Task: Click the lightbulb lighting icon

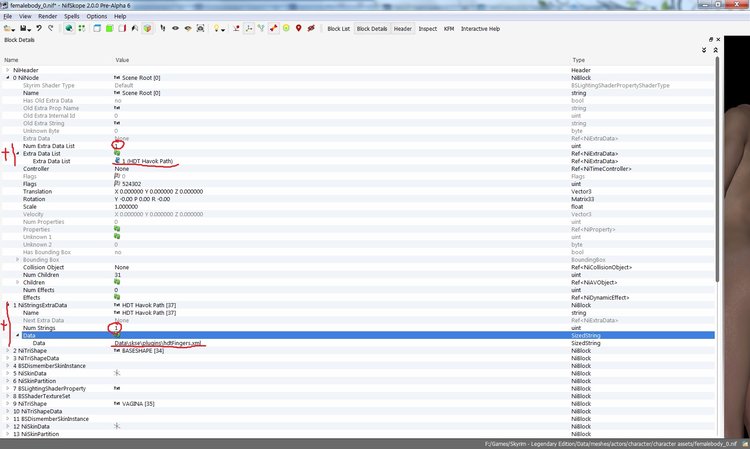Action: pyautogui.click(x=216, y=29)
